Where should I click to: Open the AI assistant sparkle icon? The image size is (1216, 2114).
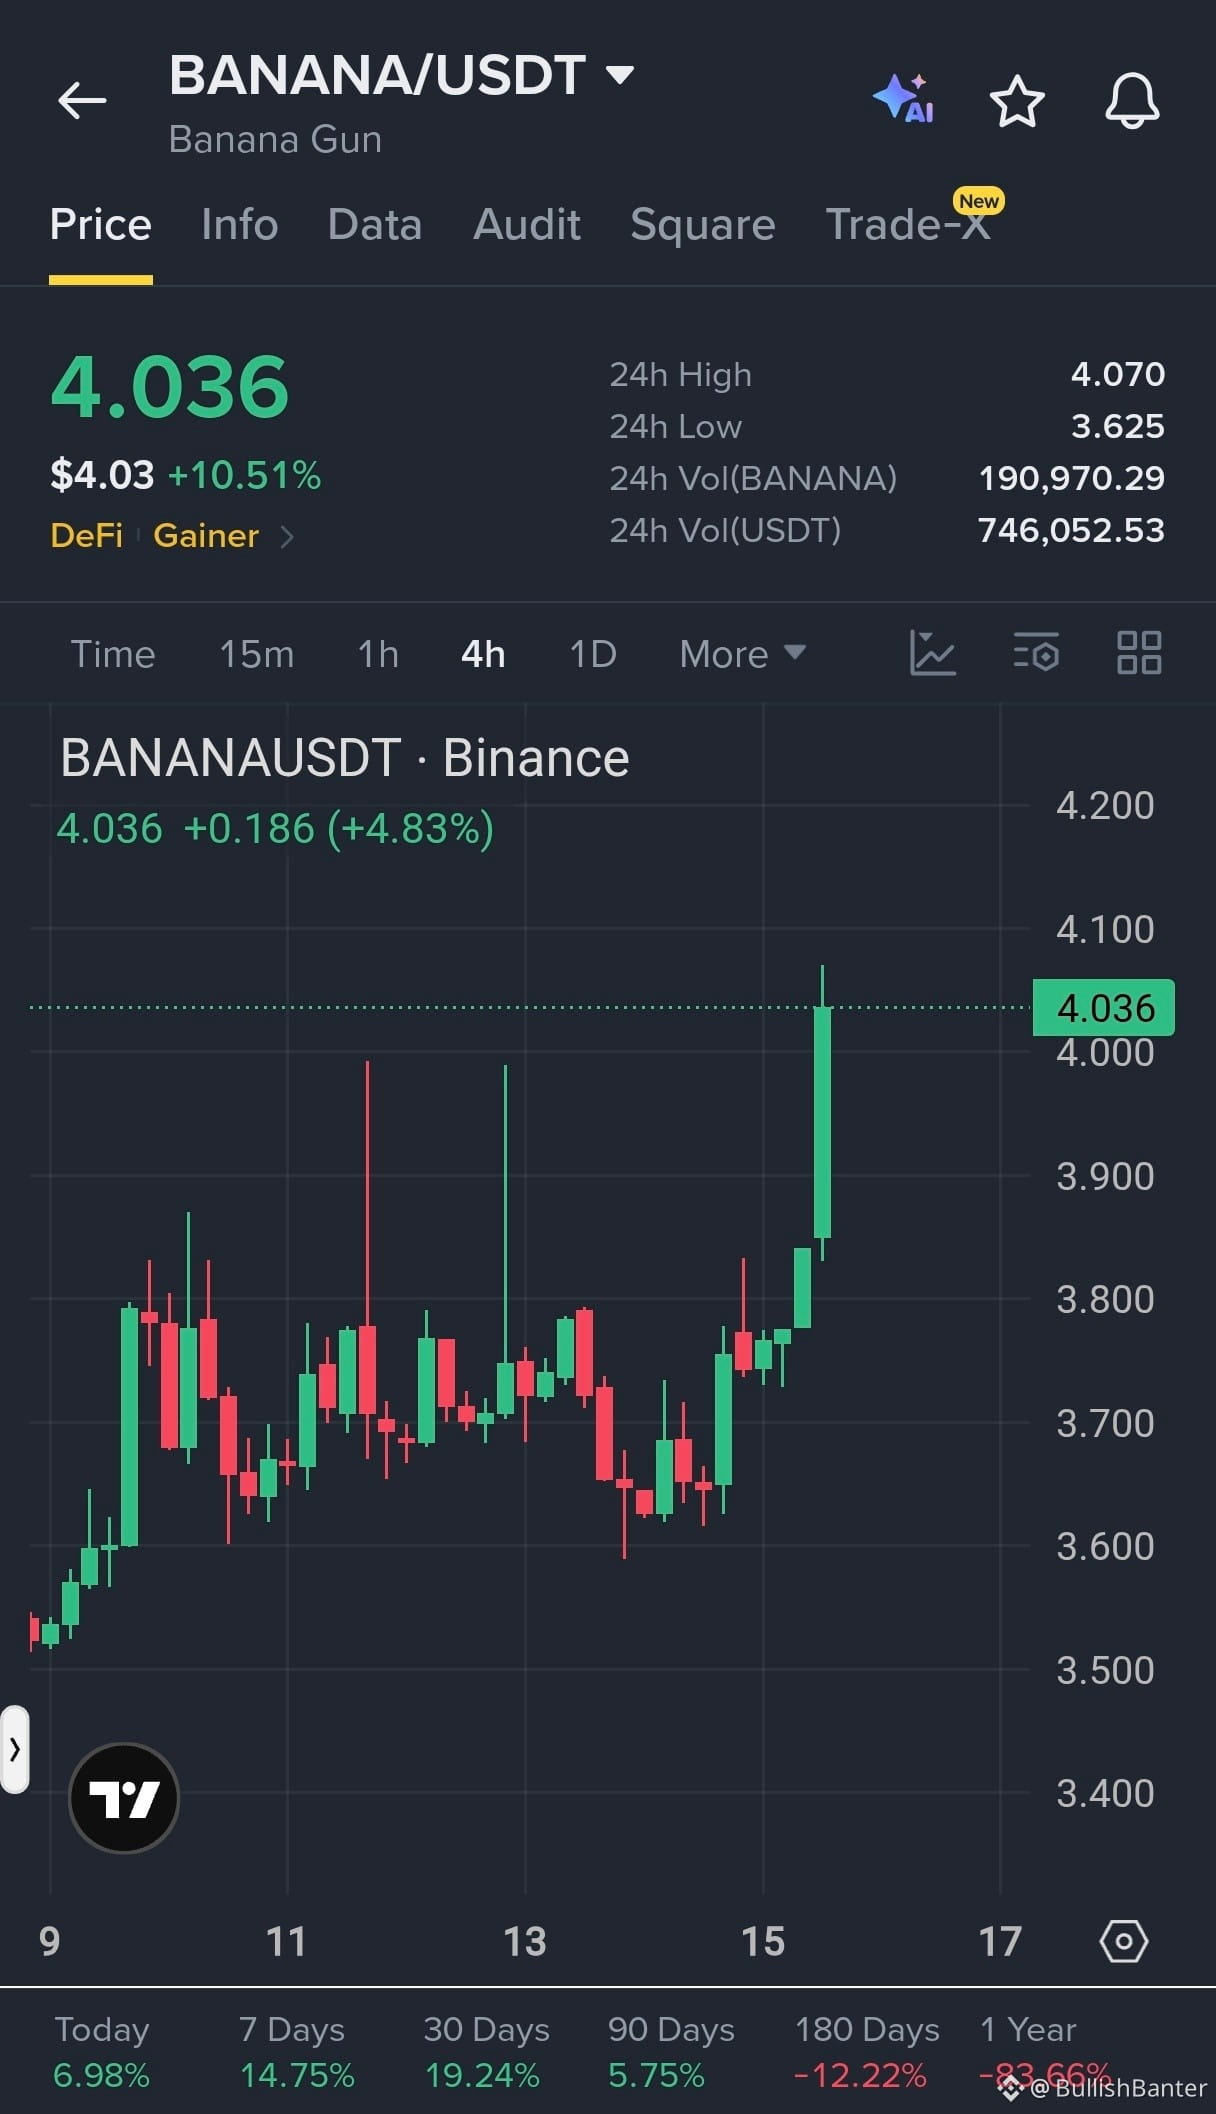(x=904, y=99)
